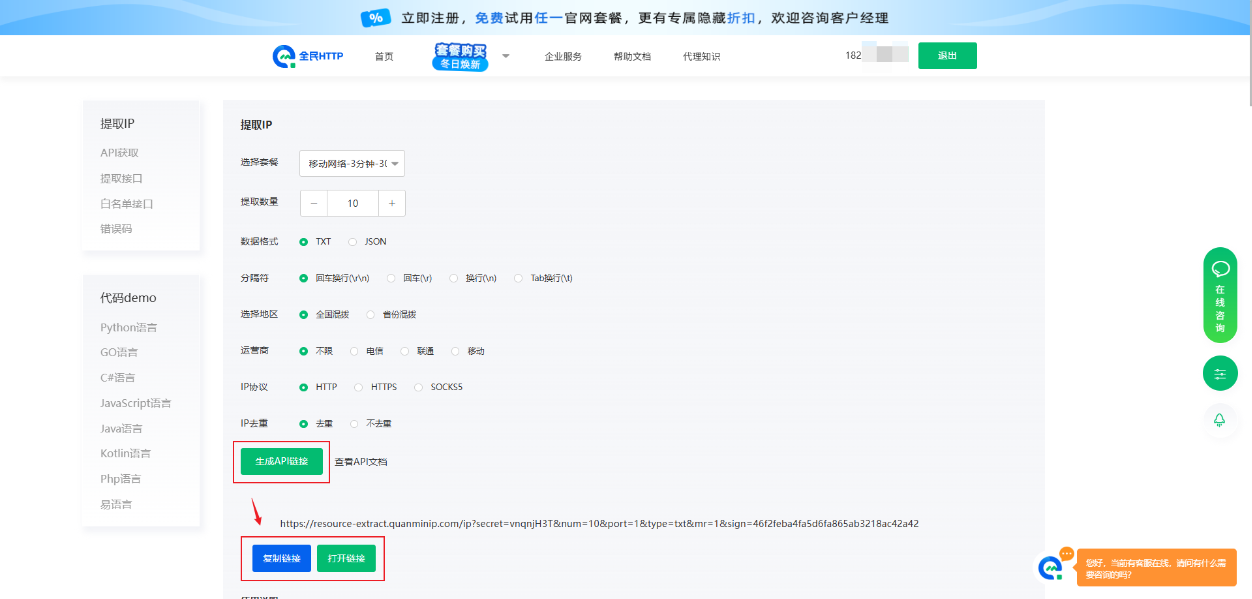Open the 选择套餐 package dropdown
Image resolution: width=1252 pixels, height=599 pixels.
coord(352,163)
